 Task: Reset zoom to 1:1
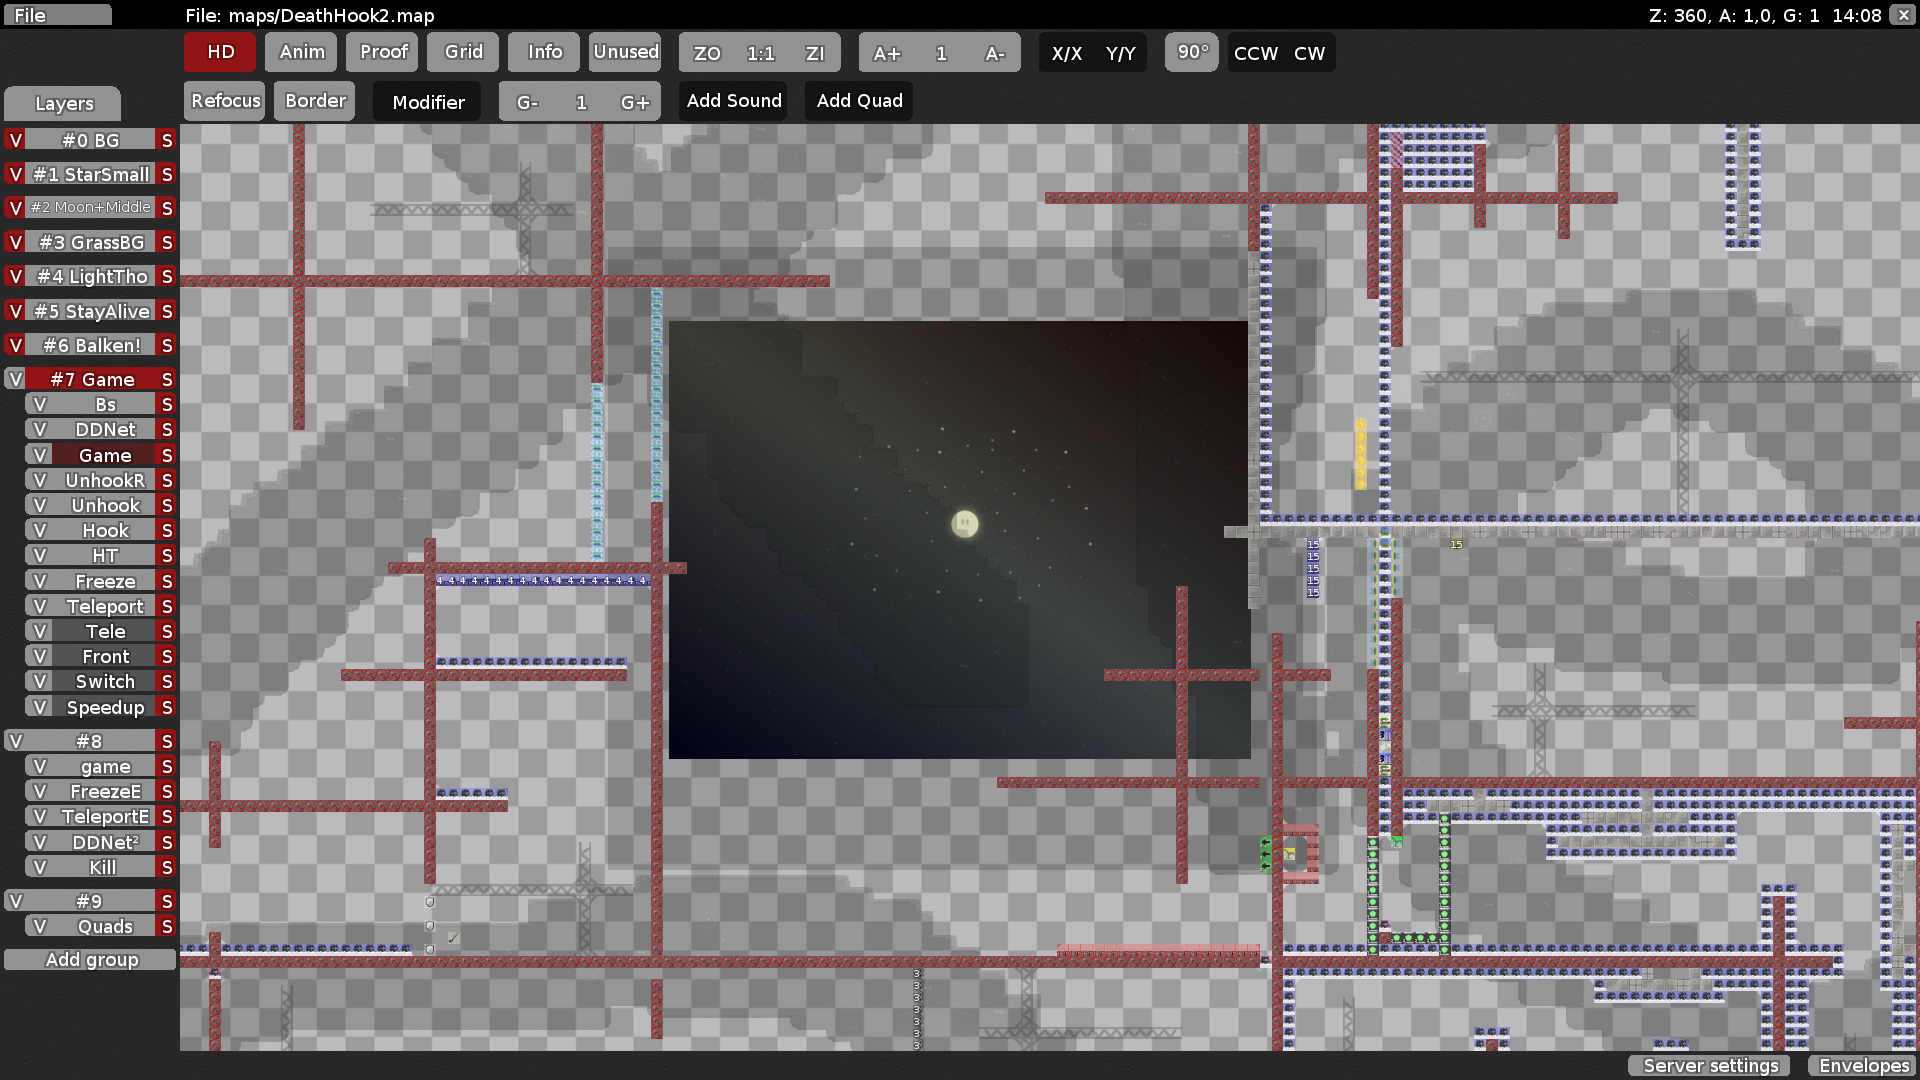tap(759, 53)
